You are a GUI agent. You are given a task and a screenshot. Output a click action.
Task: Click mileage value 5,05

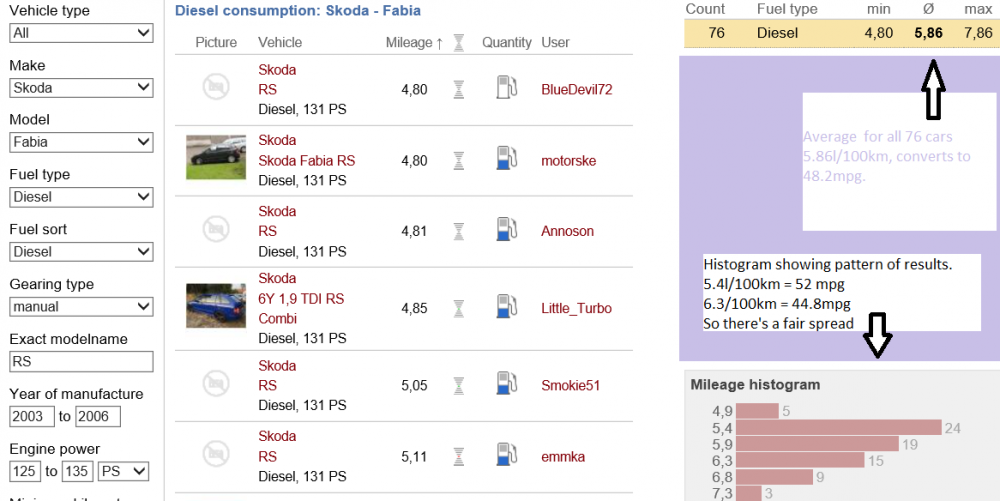(414, 386)
